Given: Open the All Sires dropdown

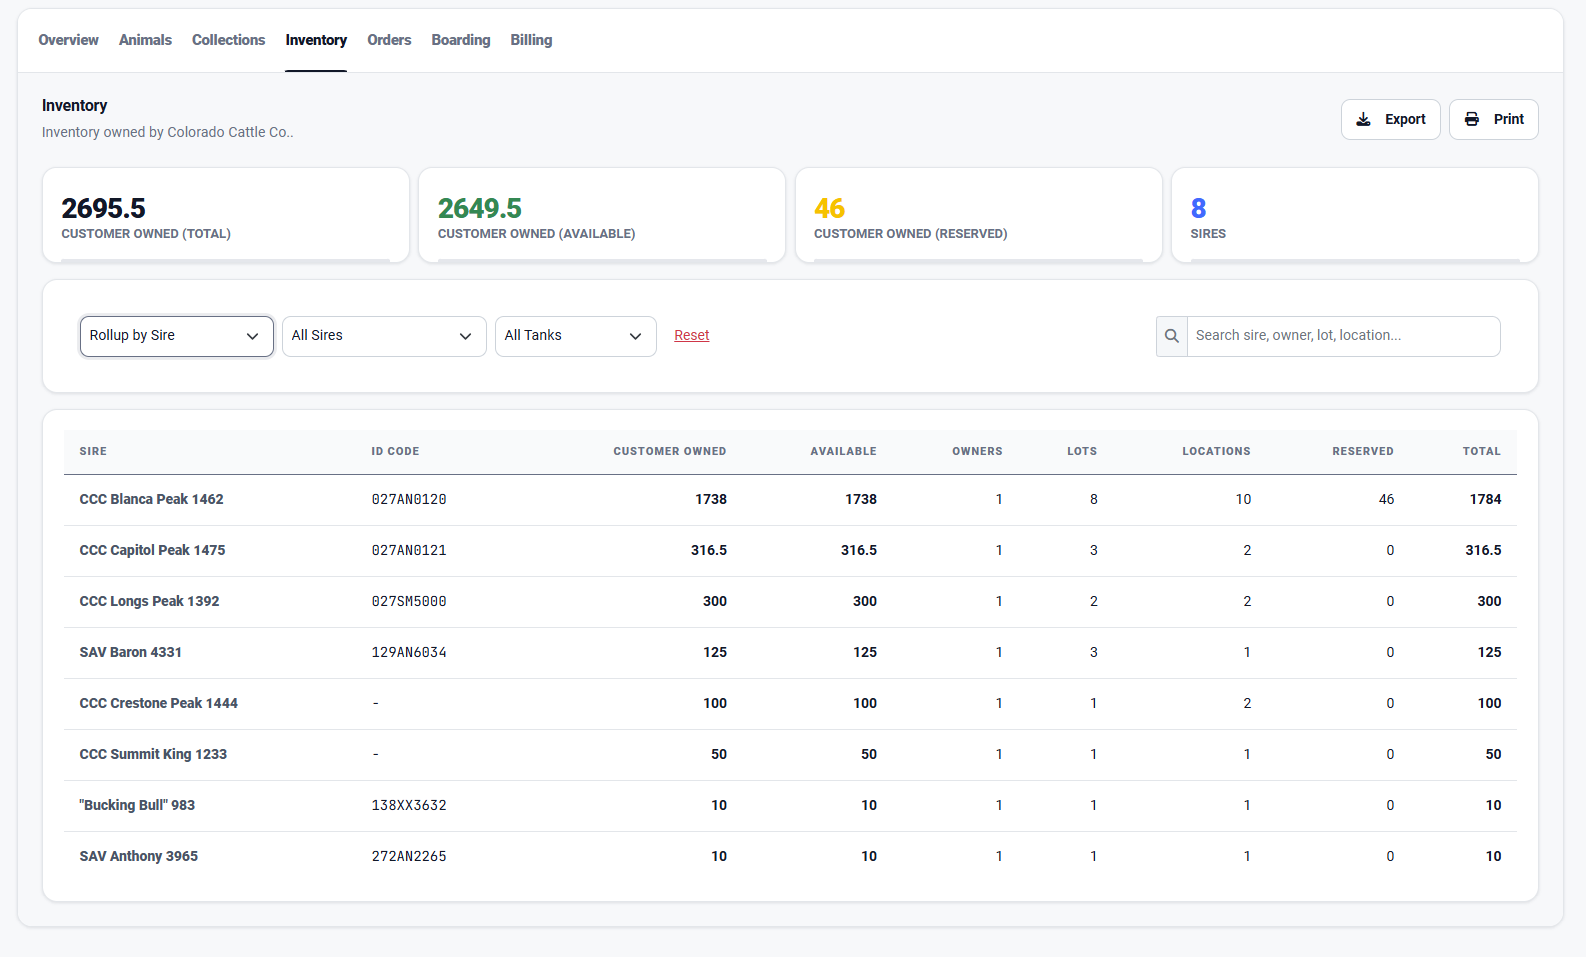Looking at the screenshot, I should [384, 336].
